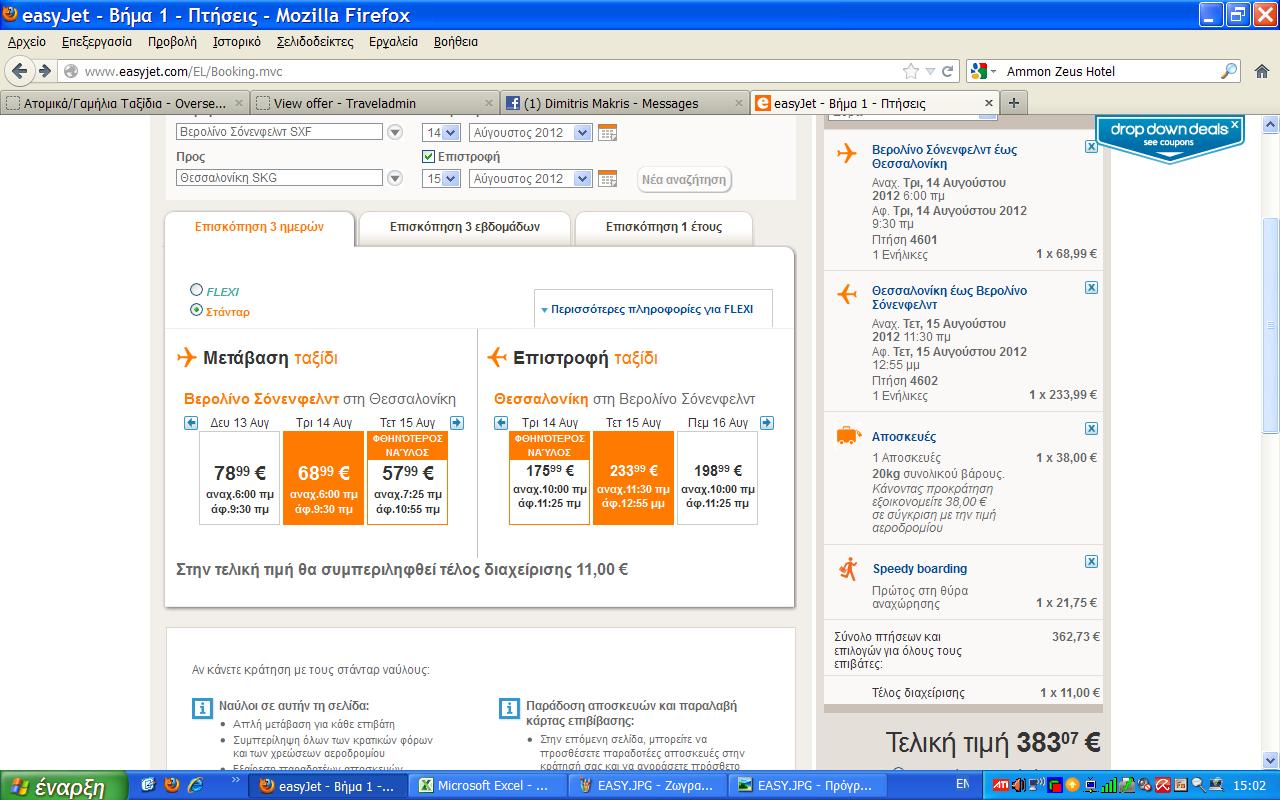
Task: Remove the Thessaloniki to Berlin flight from basket
Action: click(1091, 287)
